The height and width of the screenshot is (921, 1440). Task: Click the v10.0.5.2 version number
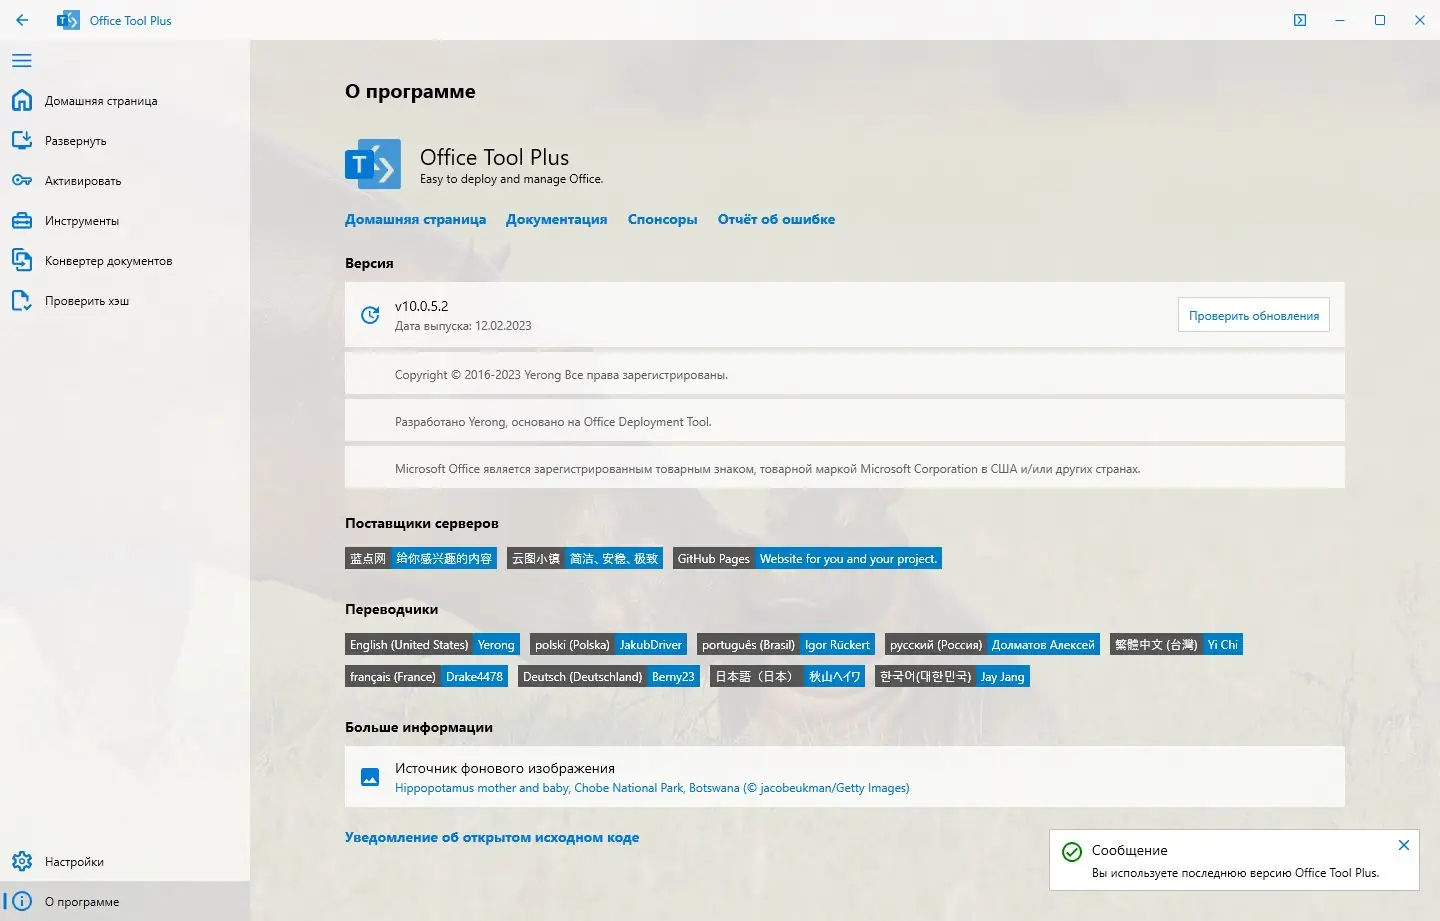tap(422, 306)
